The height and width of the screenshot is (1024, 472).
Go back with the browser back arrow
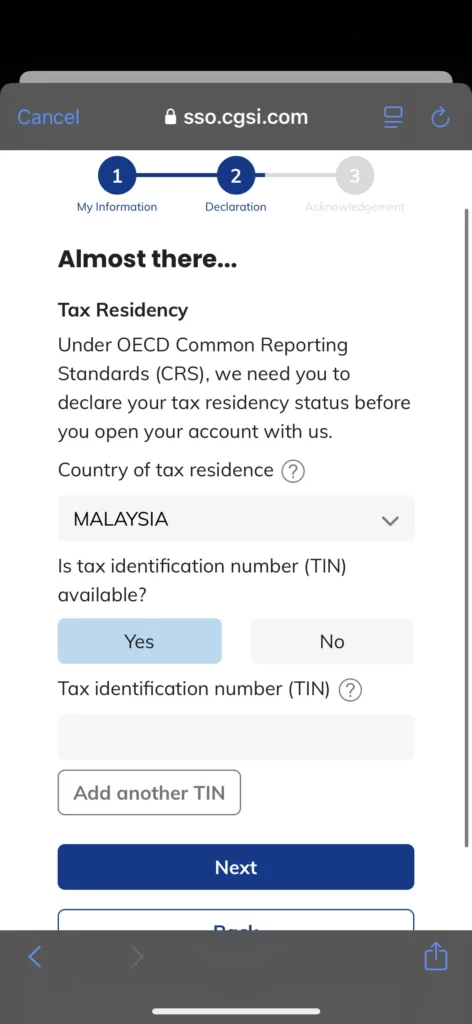tap(35, 957)
